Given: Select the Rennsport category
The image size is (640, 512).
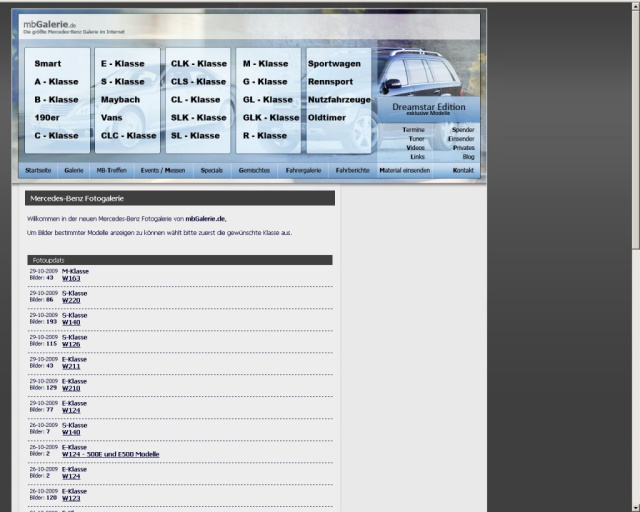Looking at the screenshot, I should tap(330, 82).
